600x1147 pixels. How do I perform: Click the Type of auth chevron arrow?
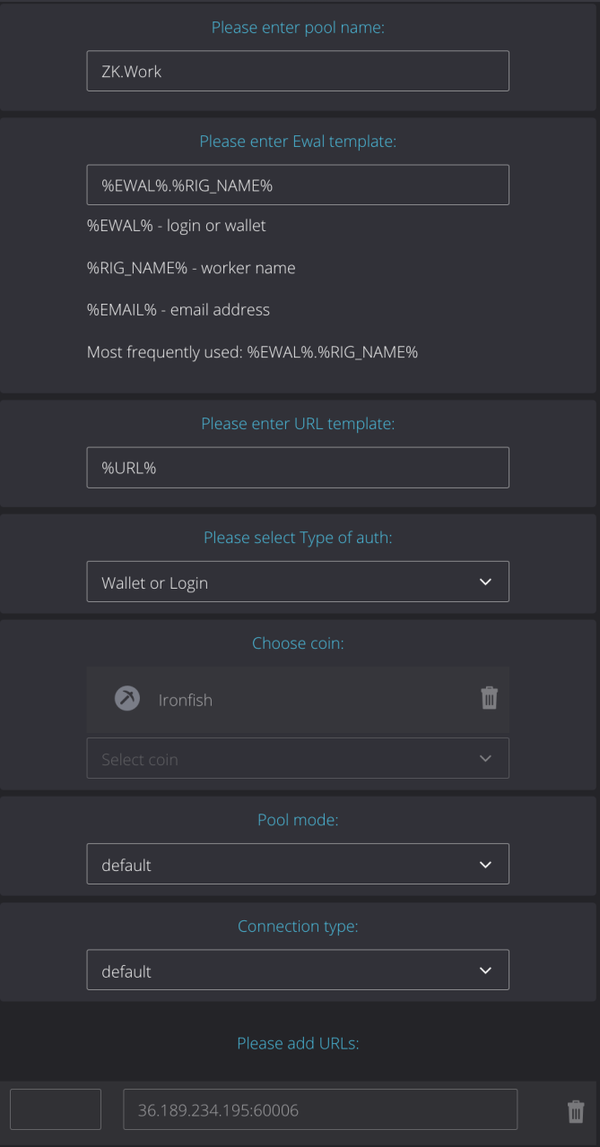[x=486, y=582]
